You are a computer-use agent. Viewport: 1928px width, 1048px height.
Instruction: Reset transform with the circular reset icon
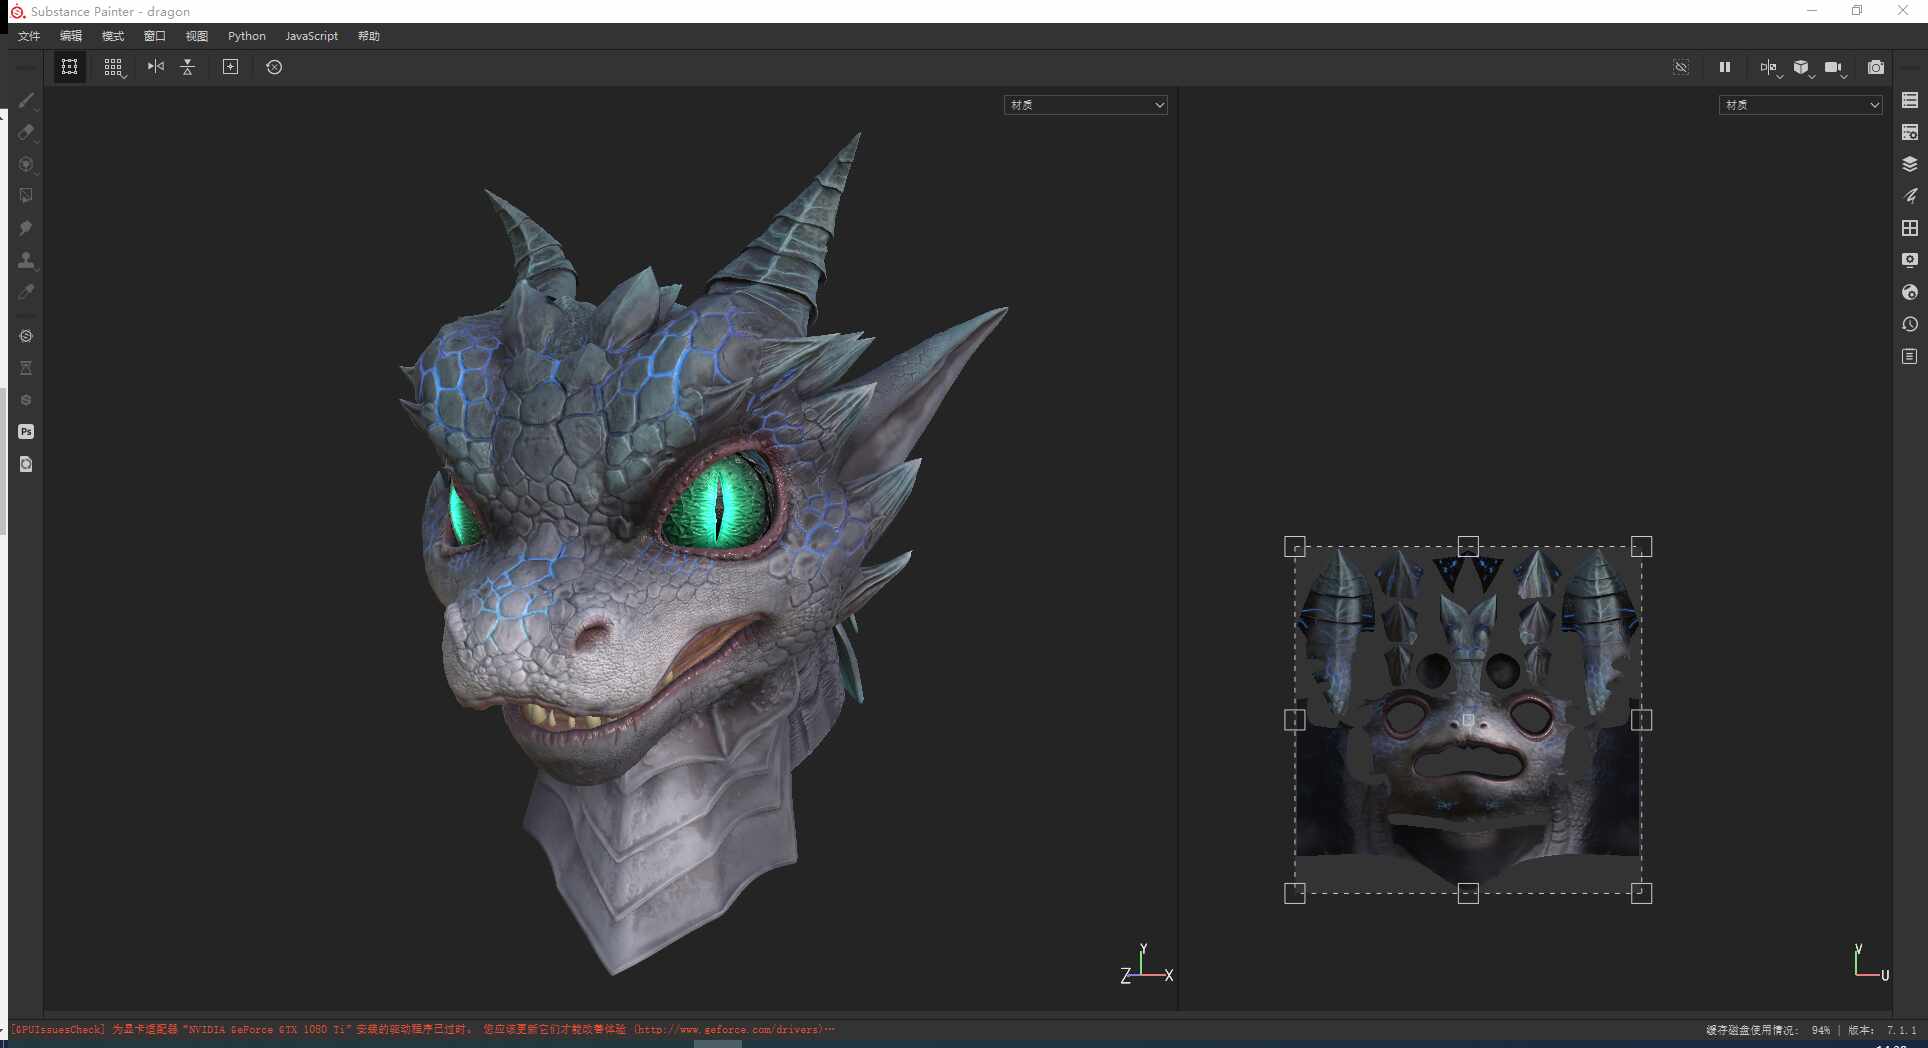274,67
